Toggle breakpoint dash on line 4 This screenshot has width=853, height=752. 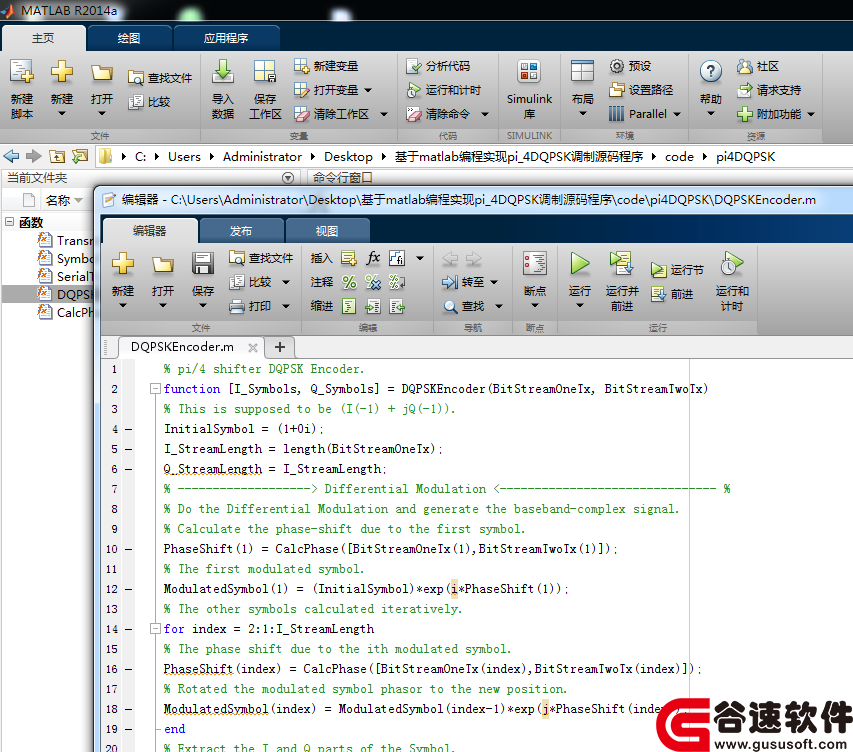[x=128, y=429]
